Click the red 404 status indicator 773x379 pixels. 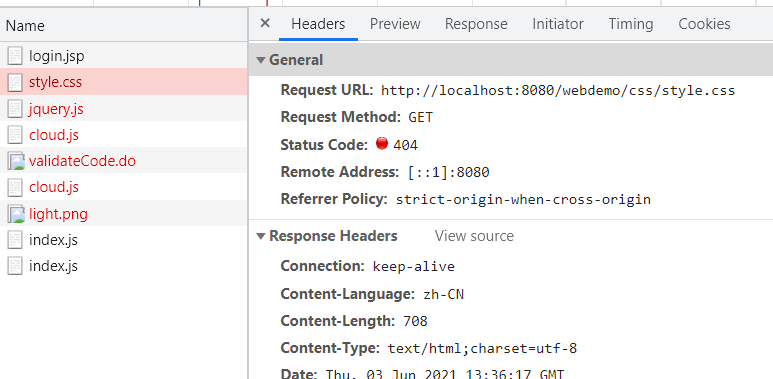[382, 144]
